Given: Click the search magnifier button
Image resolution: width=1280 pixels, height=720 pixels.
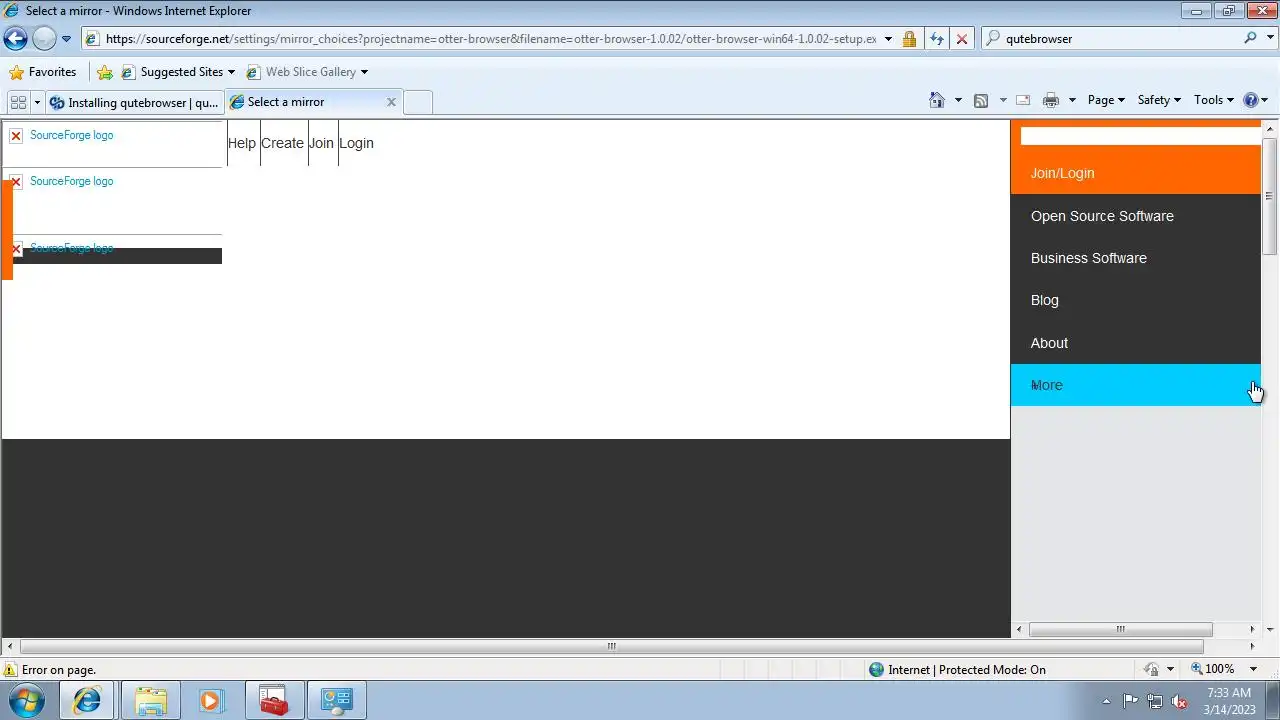Looking at the screenshot, I should point(1249,38).
